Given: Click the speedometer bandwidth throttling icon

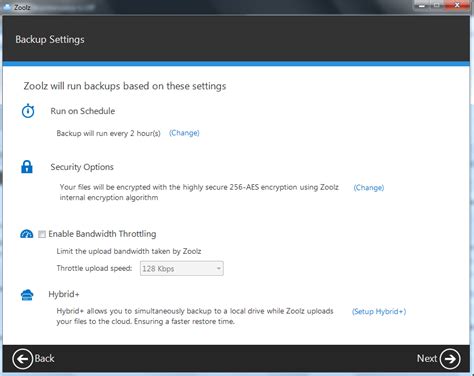Looking at the screenshot, I should pyautogui.click(x=27, y=234).
